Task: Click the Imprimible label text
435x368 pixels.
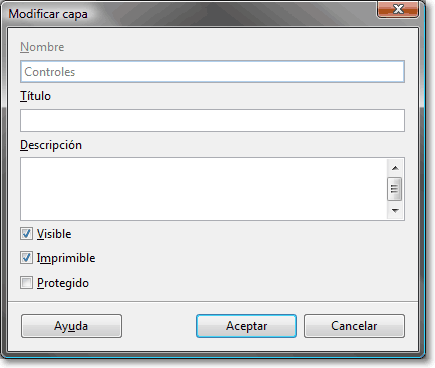Action: tap(66, 258)
